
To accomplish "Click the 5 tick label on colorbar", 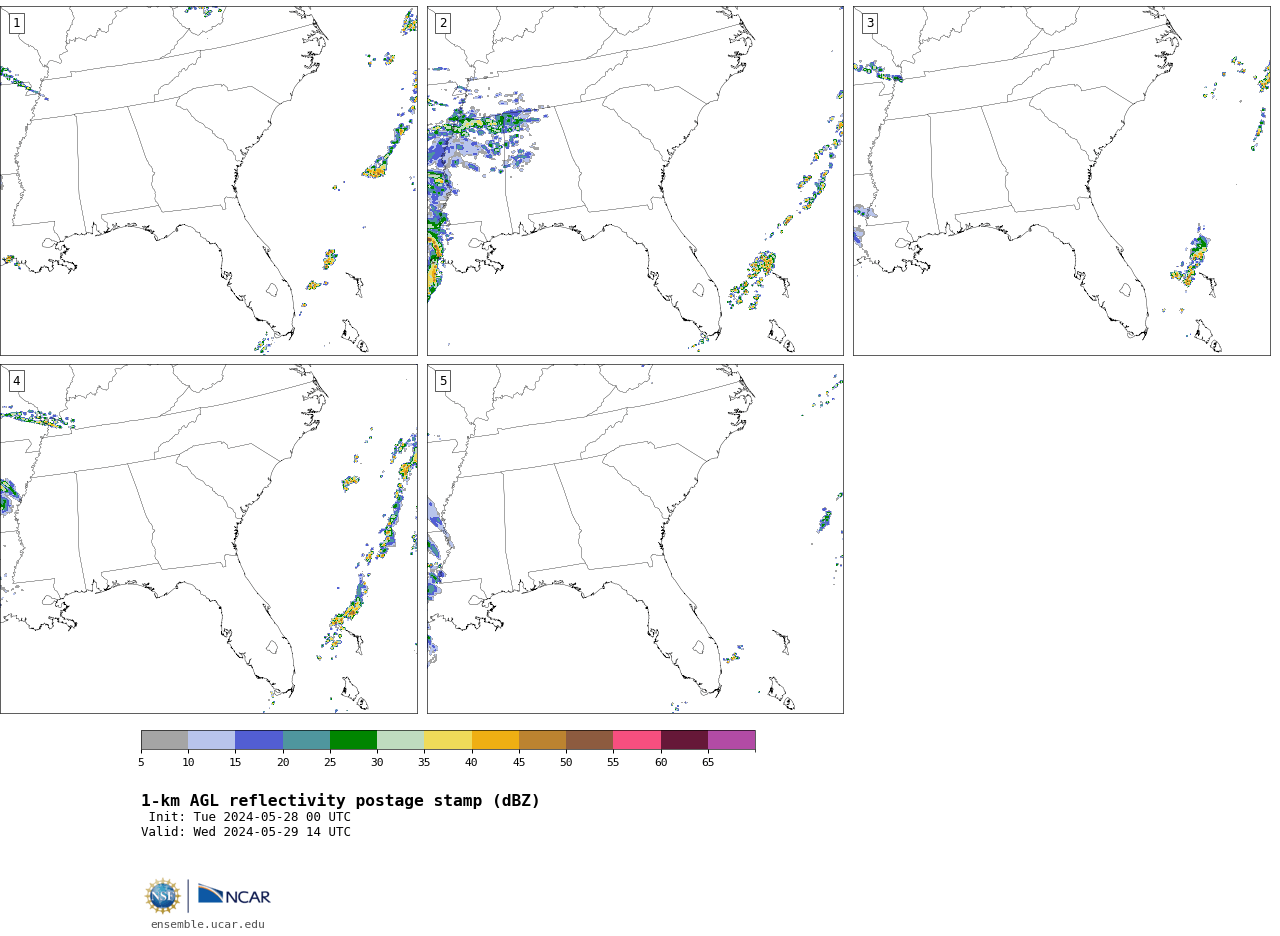I will pyautogui.click(x=141, y=763).
